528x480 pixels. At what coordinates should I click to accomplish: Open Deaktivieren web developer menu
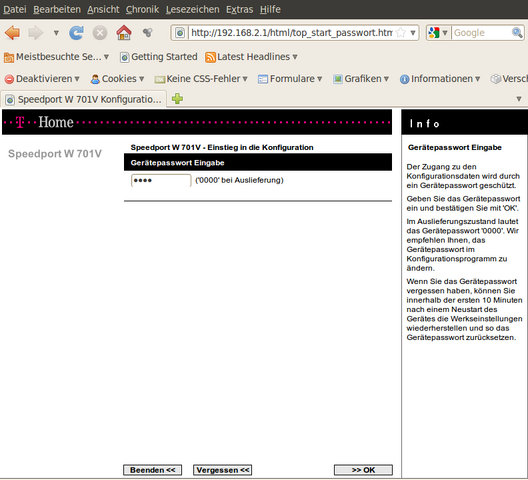[x=42, y=79]
